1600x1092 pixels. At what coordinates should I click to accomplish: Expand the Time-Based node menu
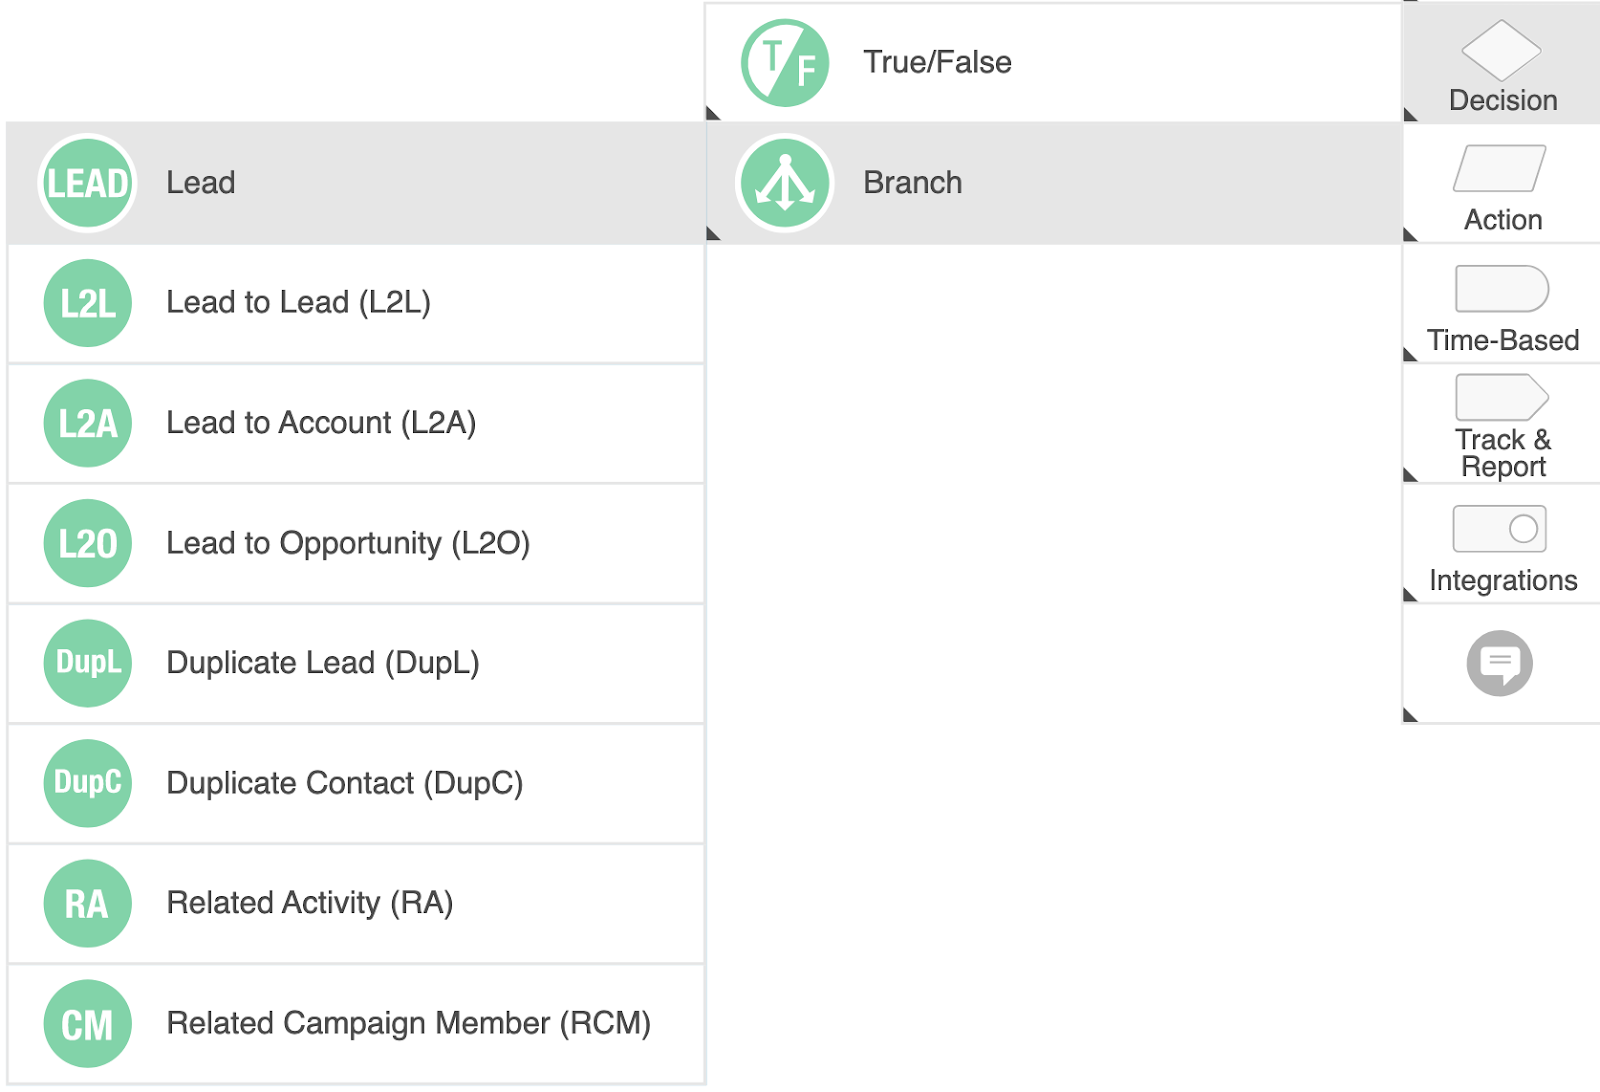tap(1501, 306)
